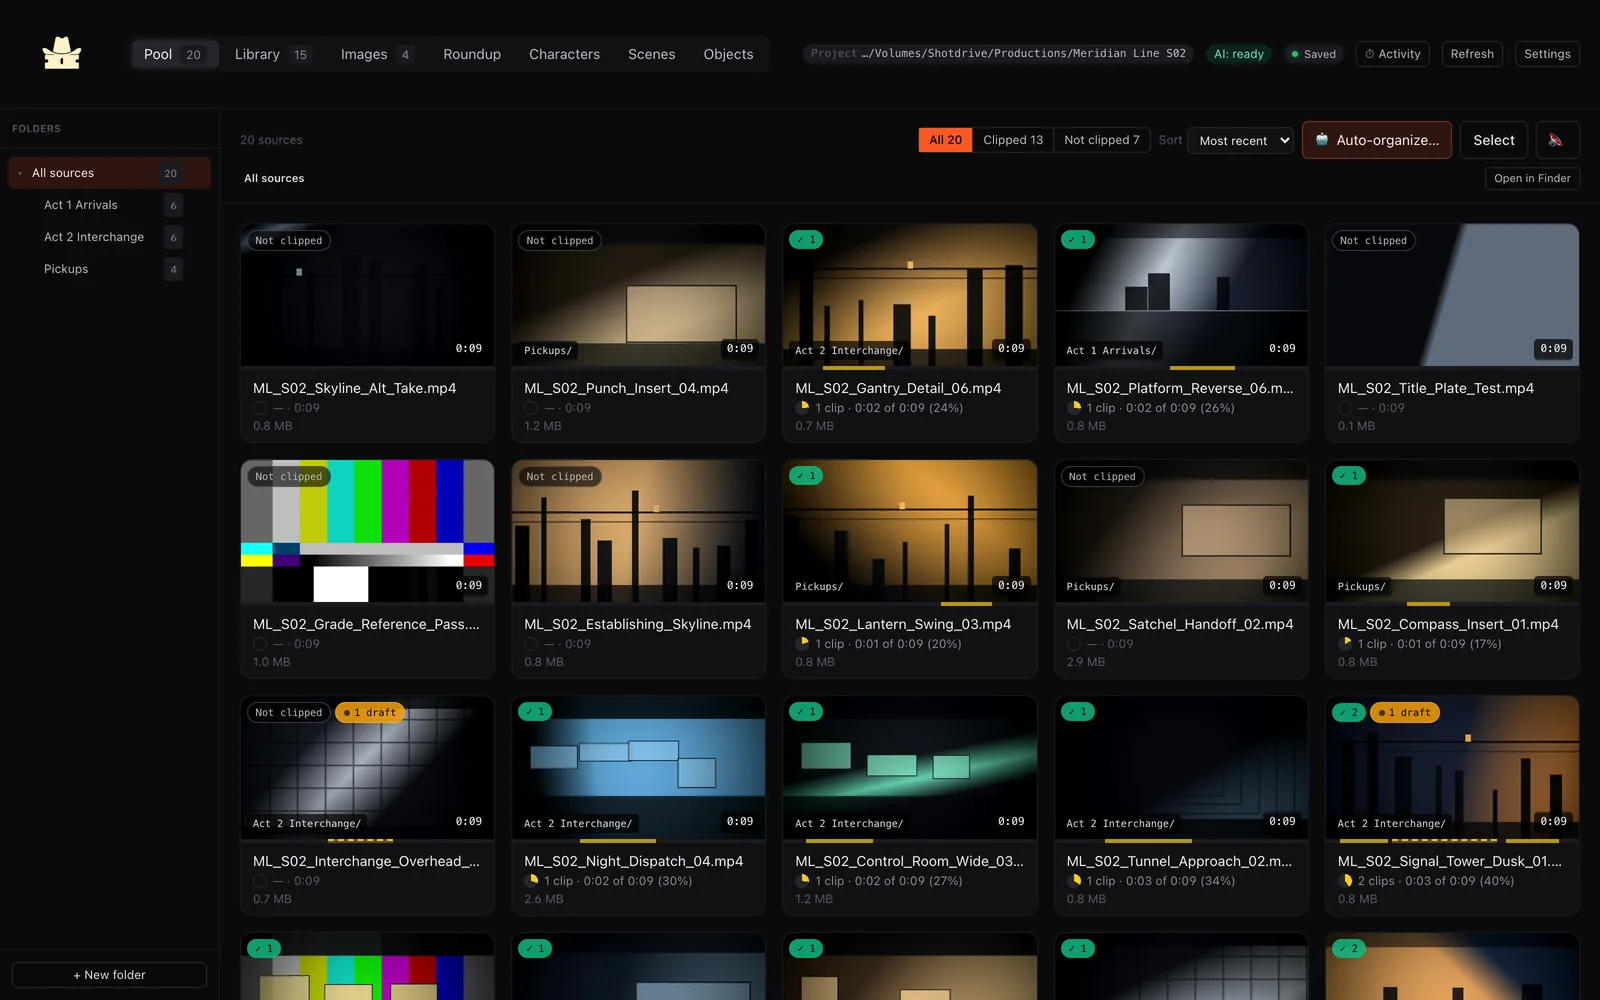
Task: Click the clip pie icon for ML_S02_Gantry_Detail_06.mp4
Action: tap(802, 408)
